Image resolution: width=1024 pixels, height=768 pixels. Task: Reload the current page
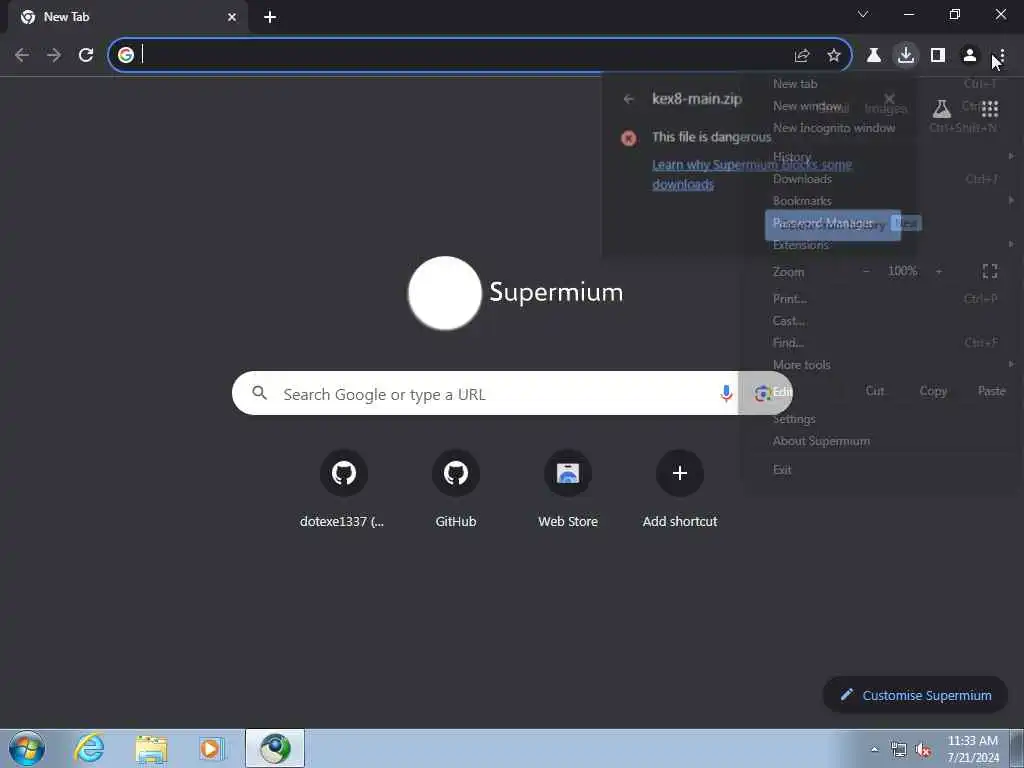(x=86, y=55)
